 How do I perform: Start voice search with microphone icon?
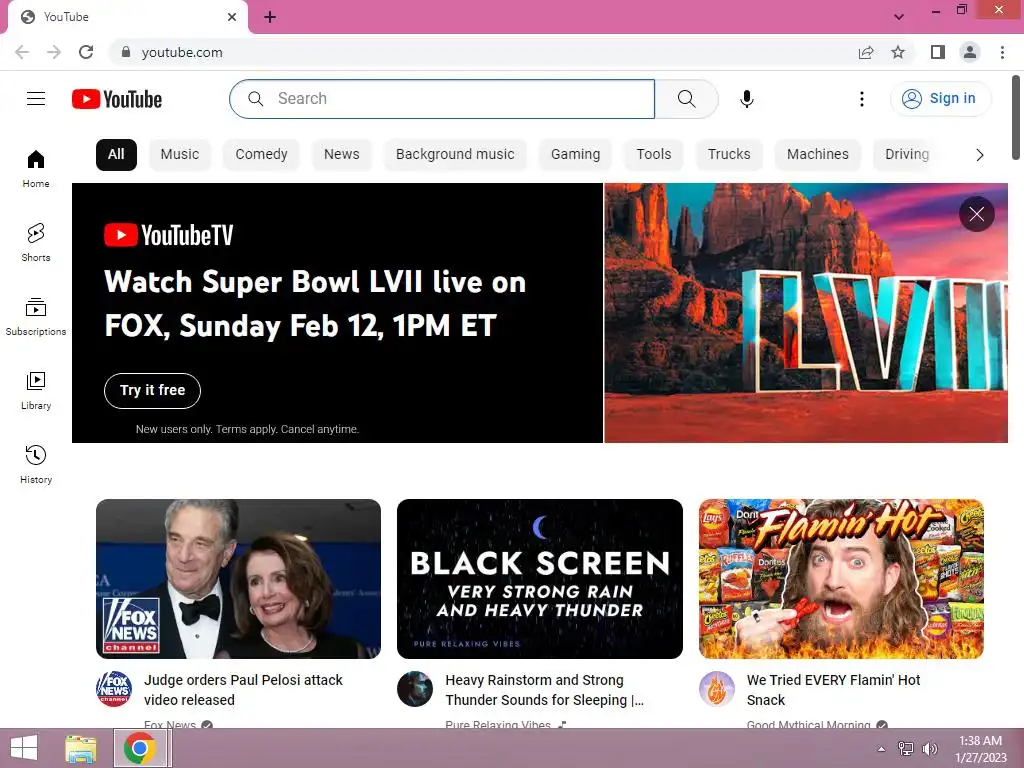(x=747, y=99)
